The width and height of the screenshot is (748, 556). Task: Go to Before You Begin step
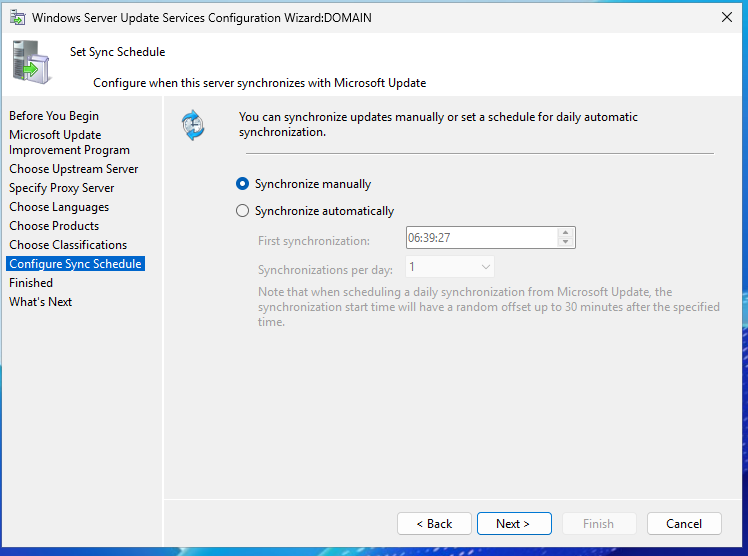54,116
